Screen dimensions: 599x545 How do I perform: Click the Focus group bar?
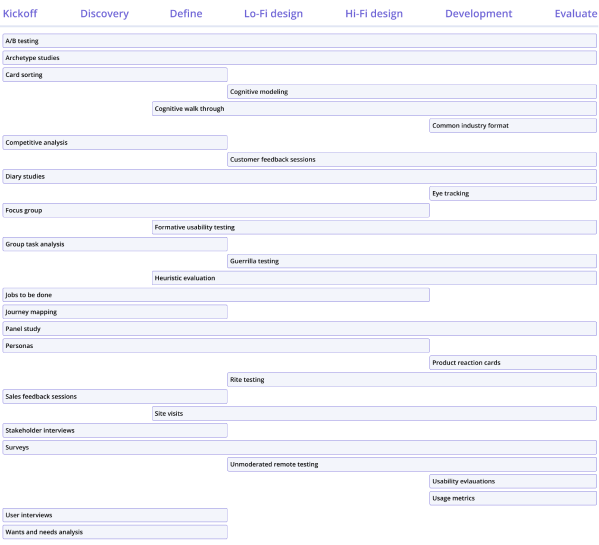click(216, 210)
